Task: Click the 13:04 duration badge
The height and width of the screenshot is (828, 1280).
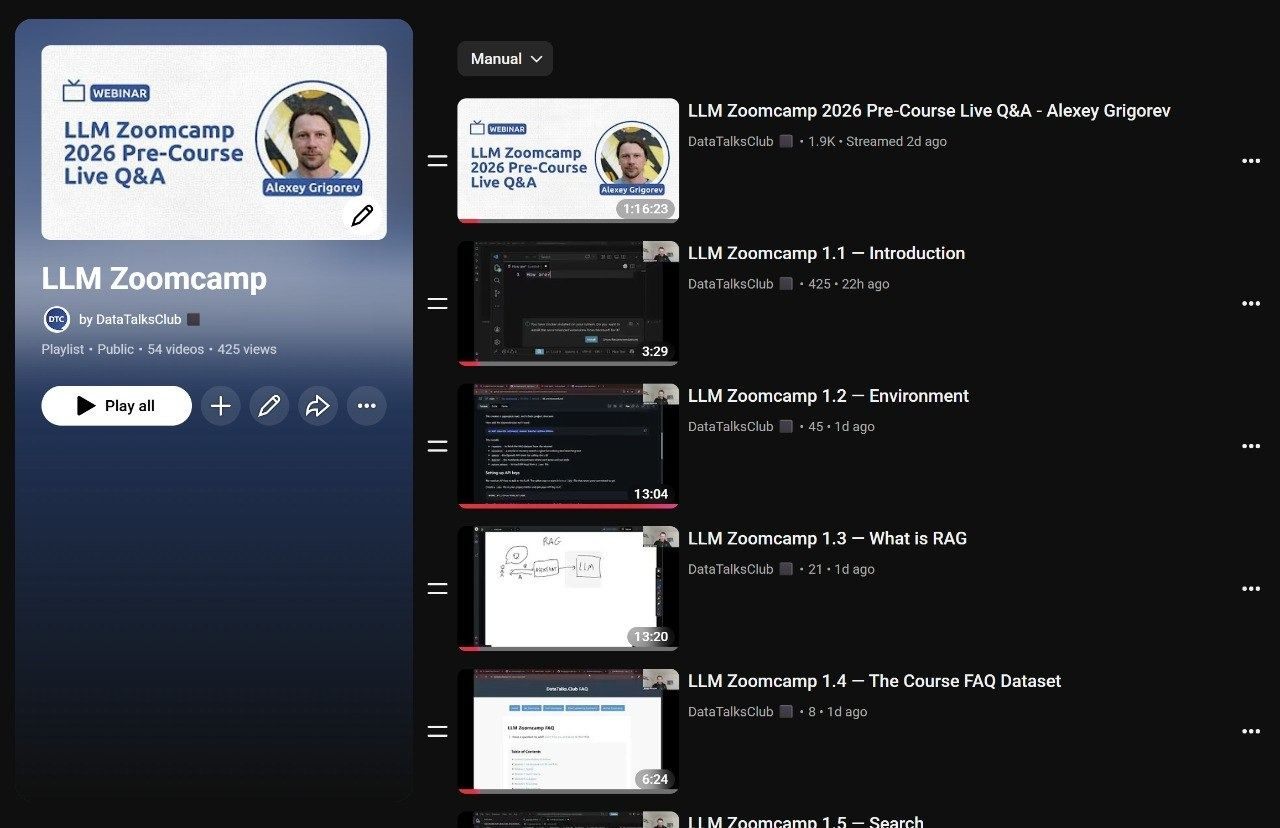Action: pyautogui.click(x=651, y=494)
